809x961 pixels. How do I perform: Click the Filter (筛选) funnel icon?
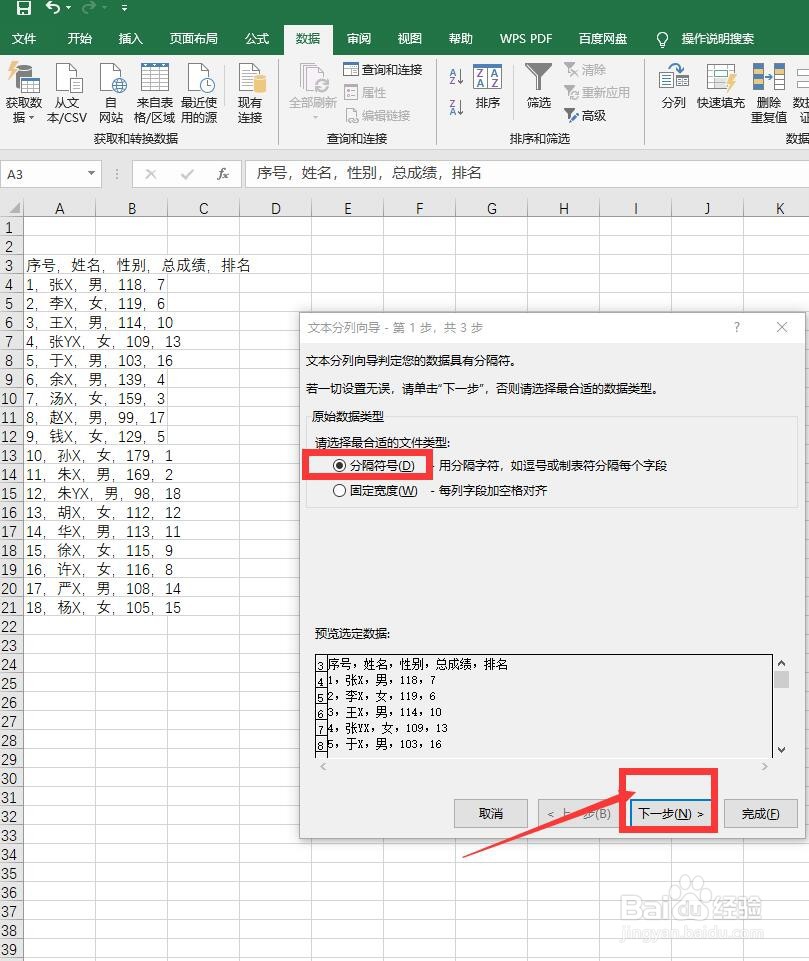(x=539, y=86)
